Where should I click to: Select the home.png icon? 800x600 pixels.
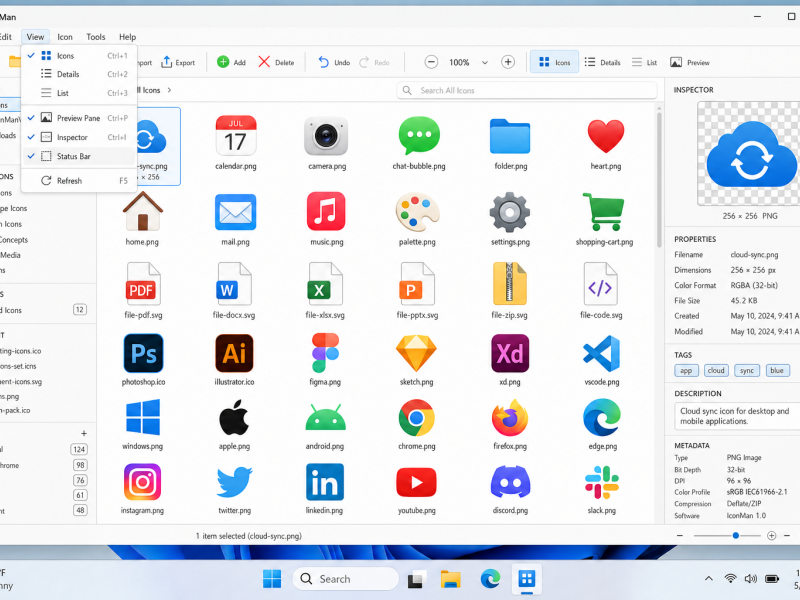coord(142,218)
